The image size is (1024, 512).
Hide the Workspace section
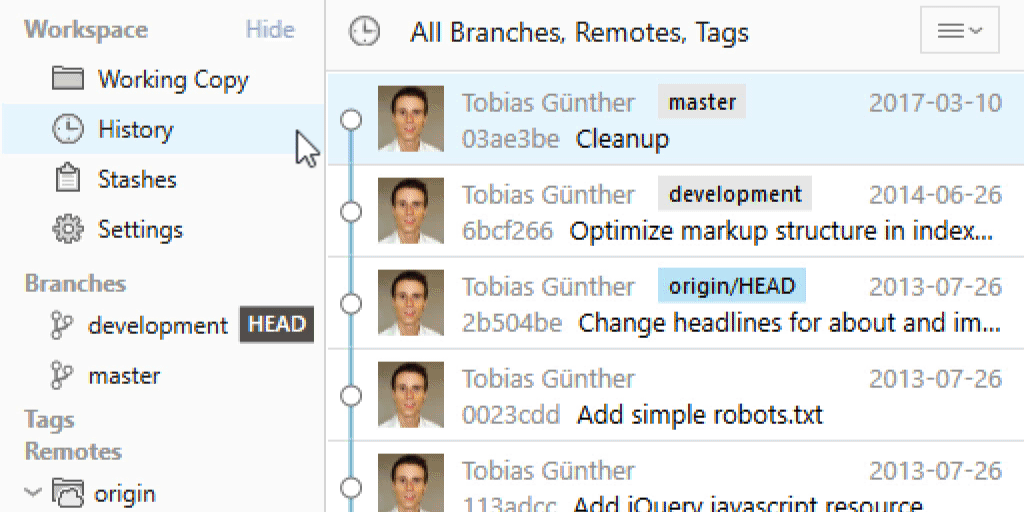tap(270, 29)
